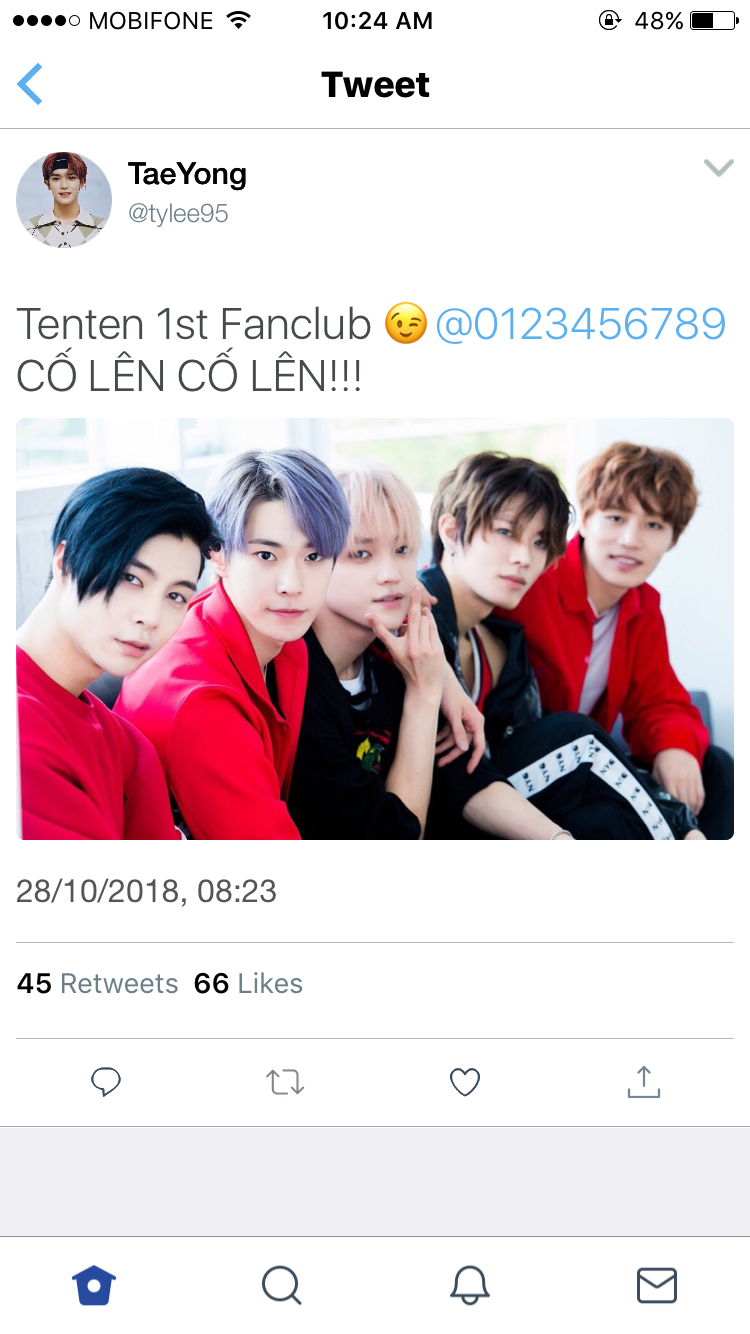Tap the back arrow icon
Screen dimensions: 750x1334
[x=30, y=84]
